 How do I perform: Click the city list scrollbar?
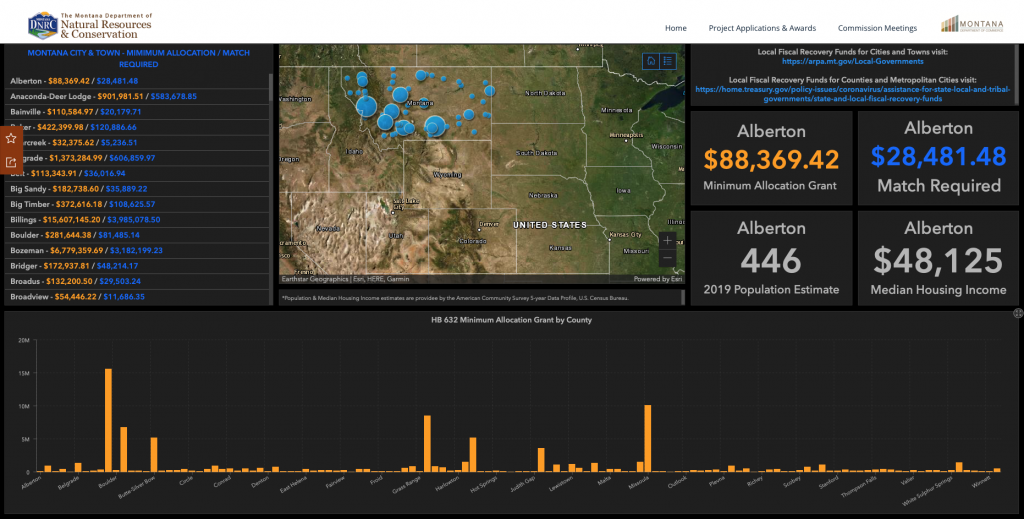point(271,189)
